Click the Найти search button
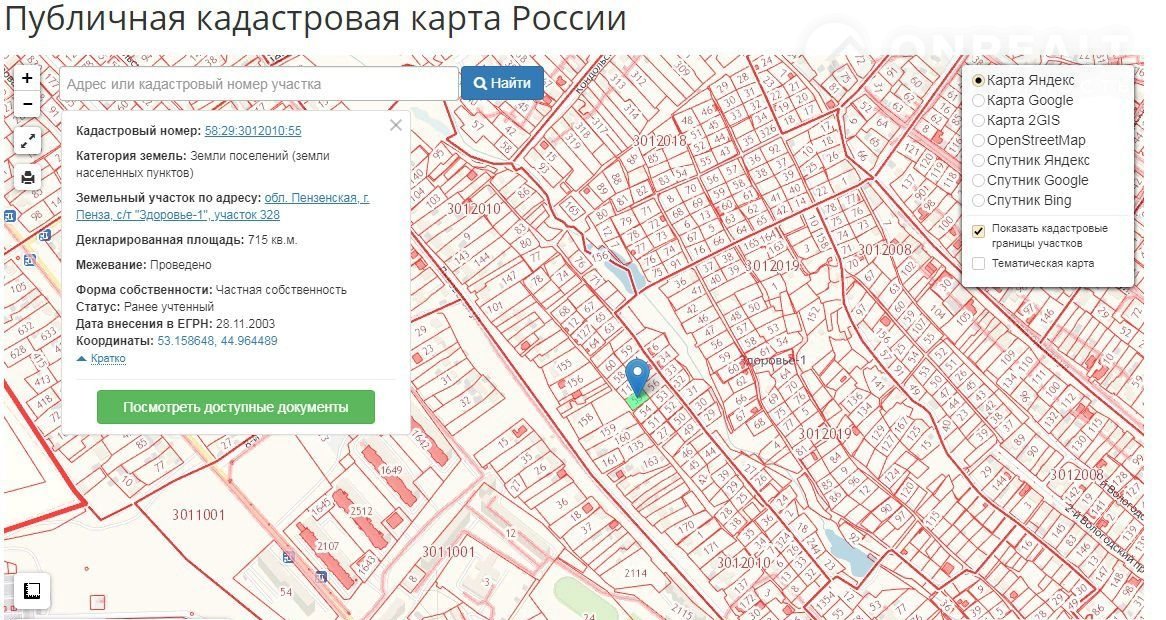The height and width of the screenshot is (620, 1166). [502, 84]
